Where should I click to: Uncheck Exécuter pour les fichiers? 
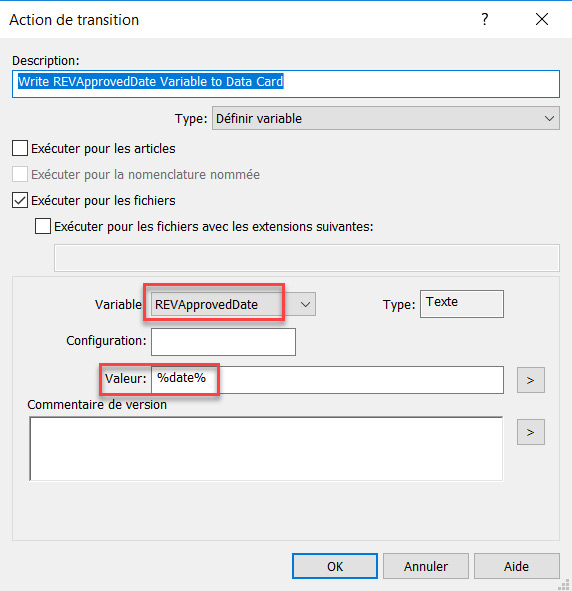coord(20,200)
